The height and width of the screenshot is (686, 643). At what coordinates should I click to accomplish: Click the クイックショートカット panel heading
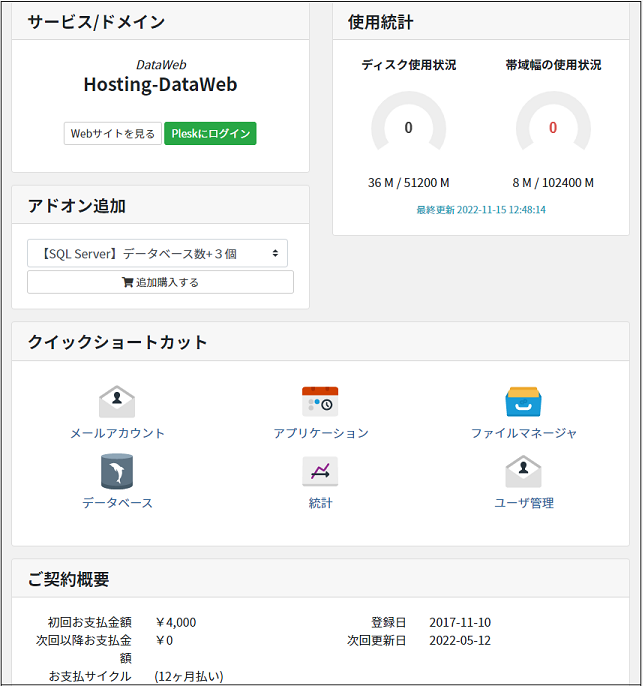pos(117,342)
